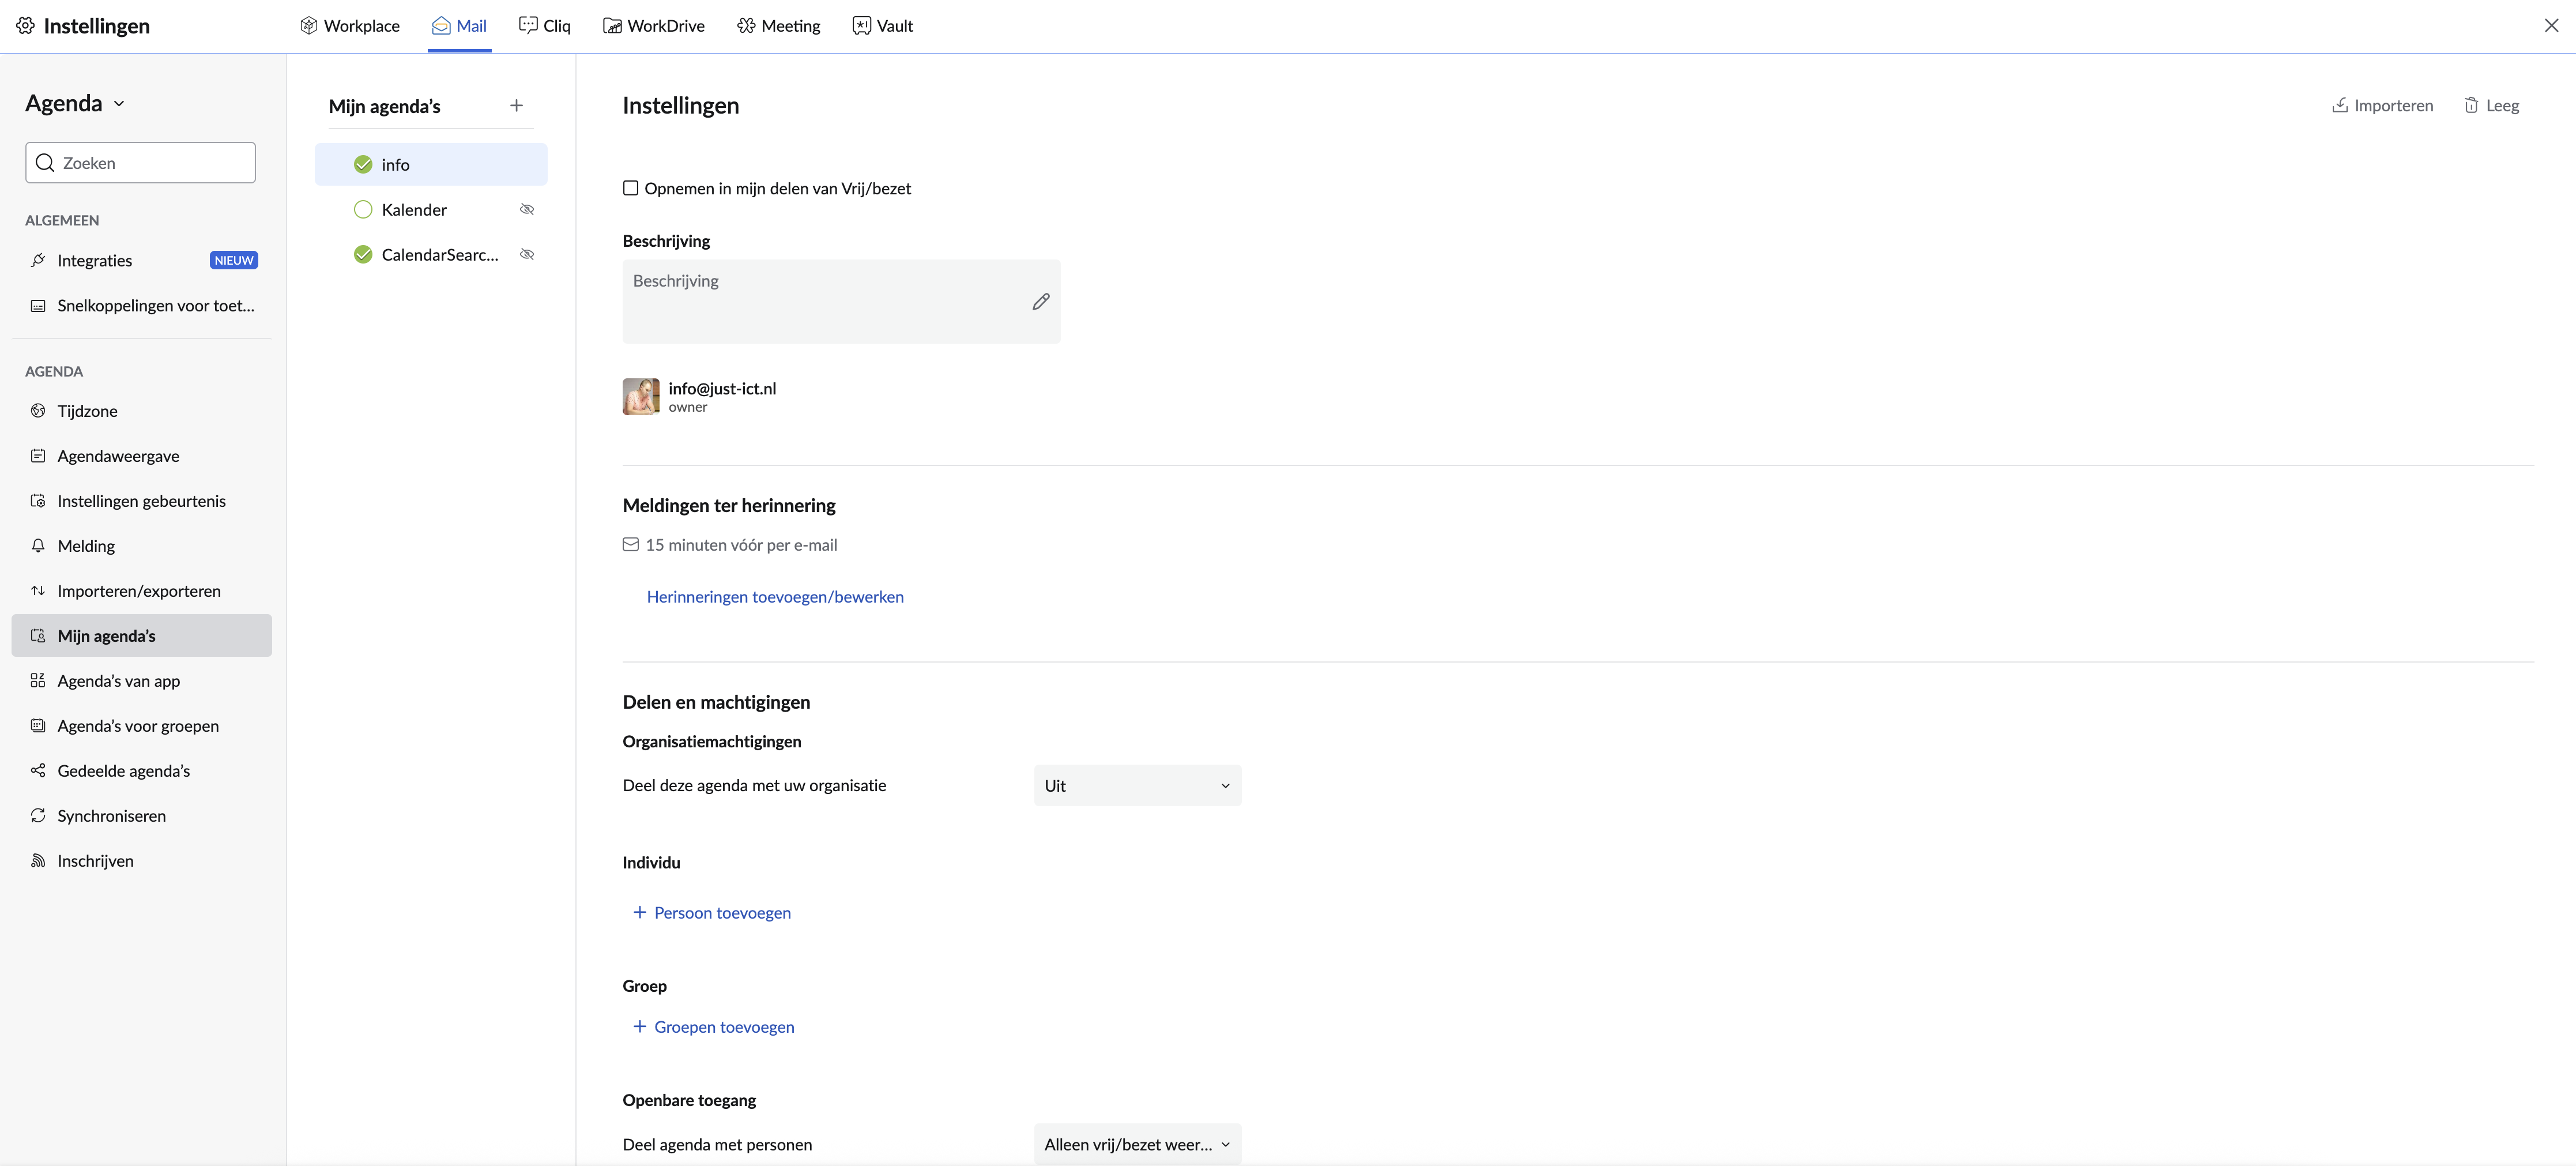The height and width of the screenshot is (1166, 2576).
Task: Click the Importeren icon button
Action: click(2339, 106)
